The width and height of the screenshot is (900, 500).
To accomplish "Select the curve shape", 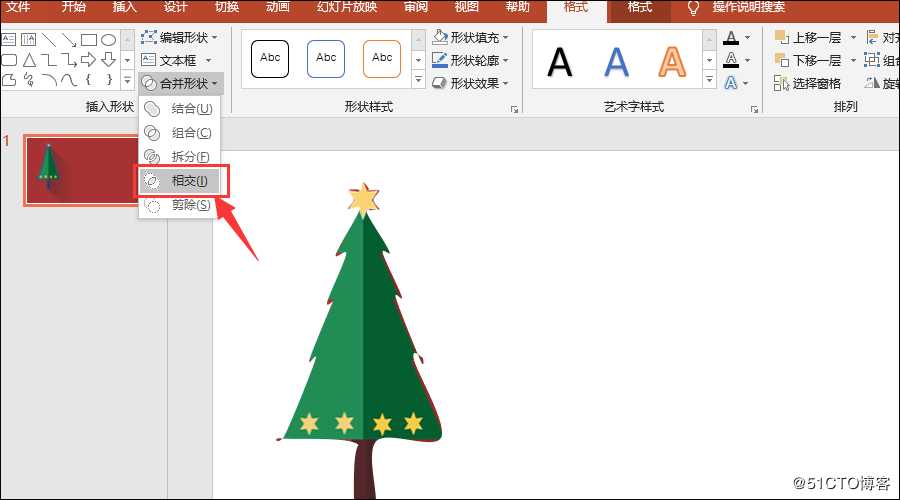I will pos(69,80).
